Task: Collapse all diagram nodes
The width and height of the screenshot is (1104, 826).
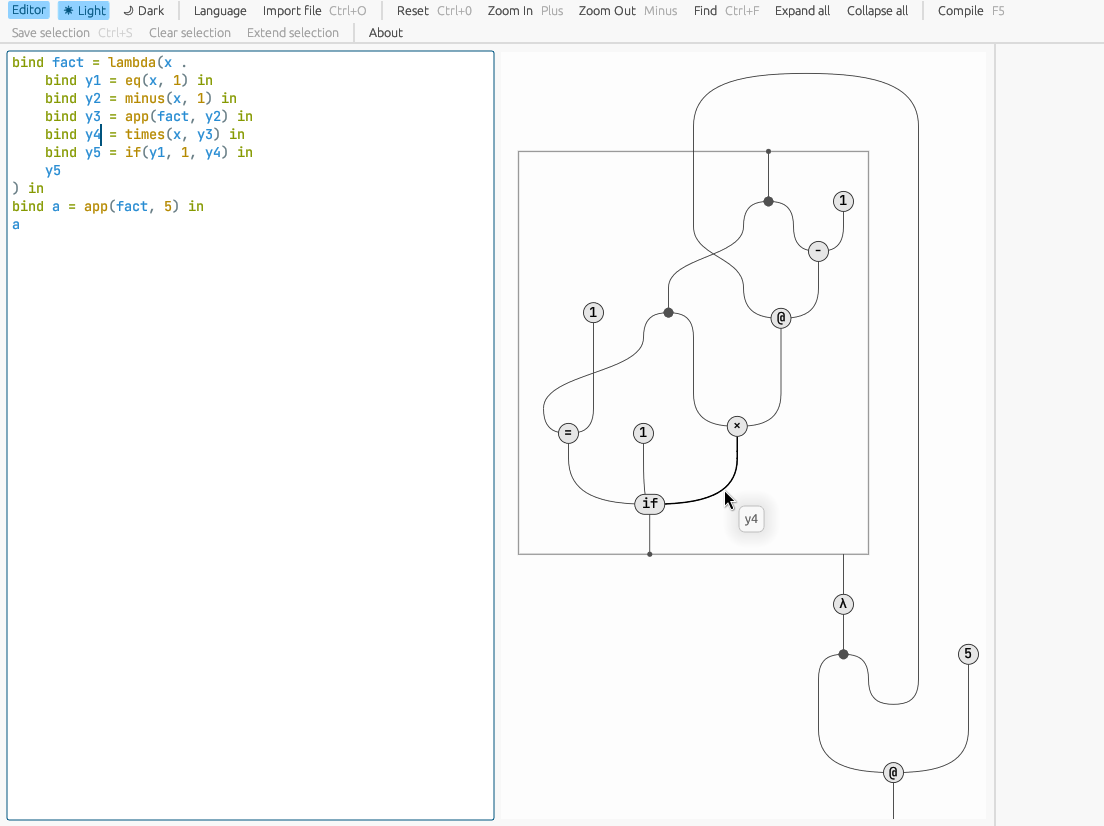Action: point(877,10)
